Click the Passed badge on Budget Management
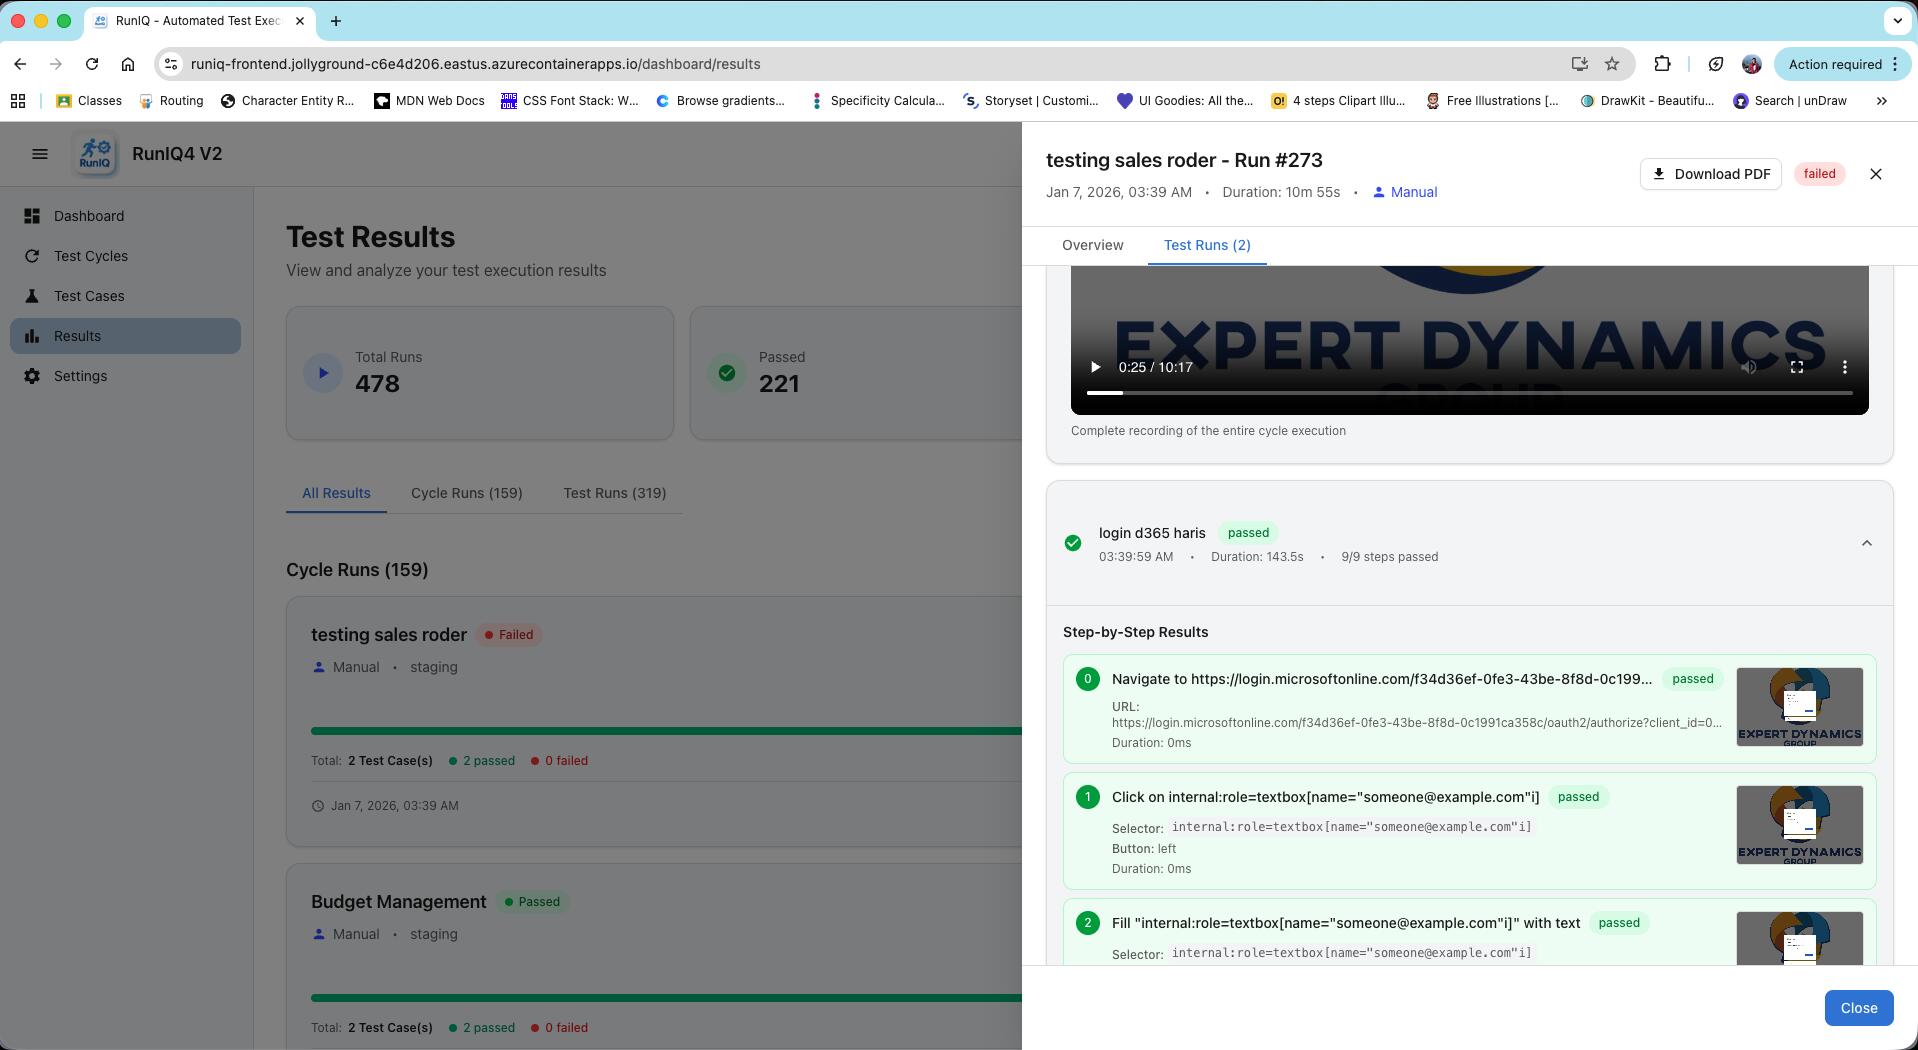 click(533, 902)
